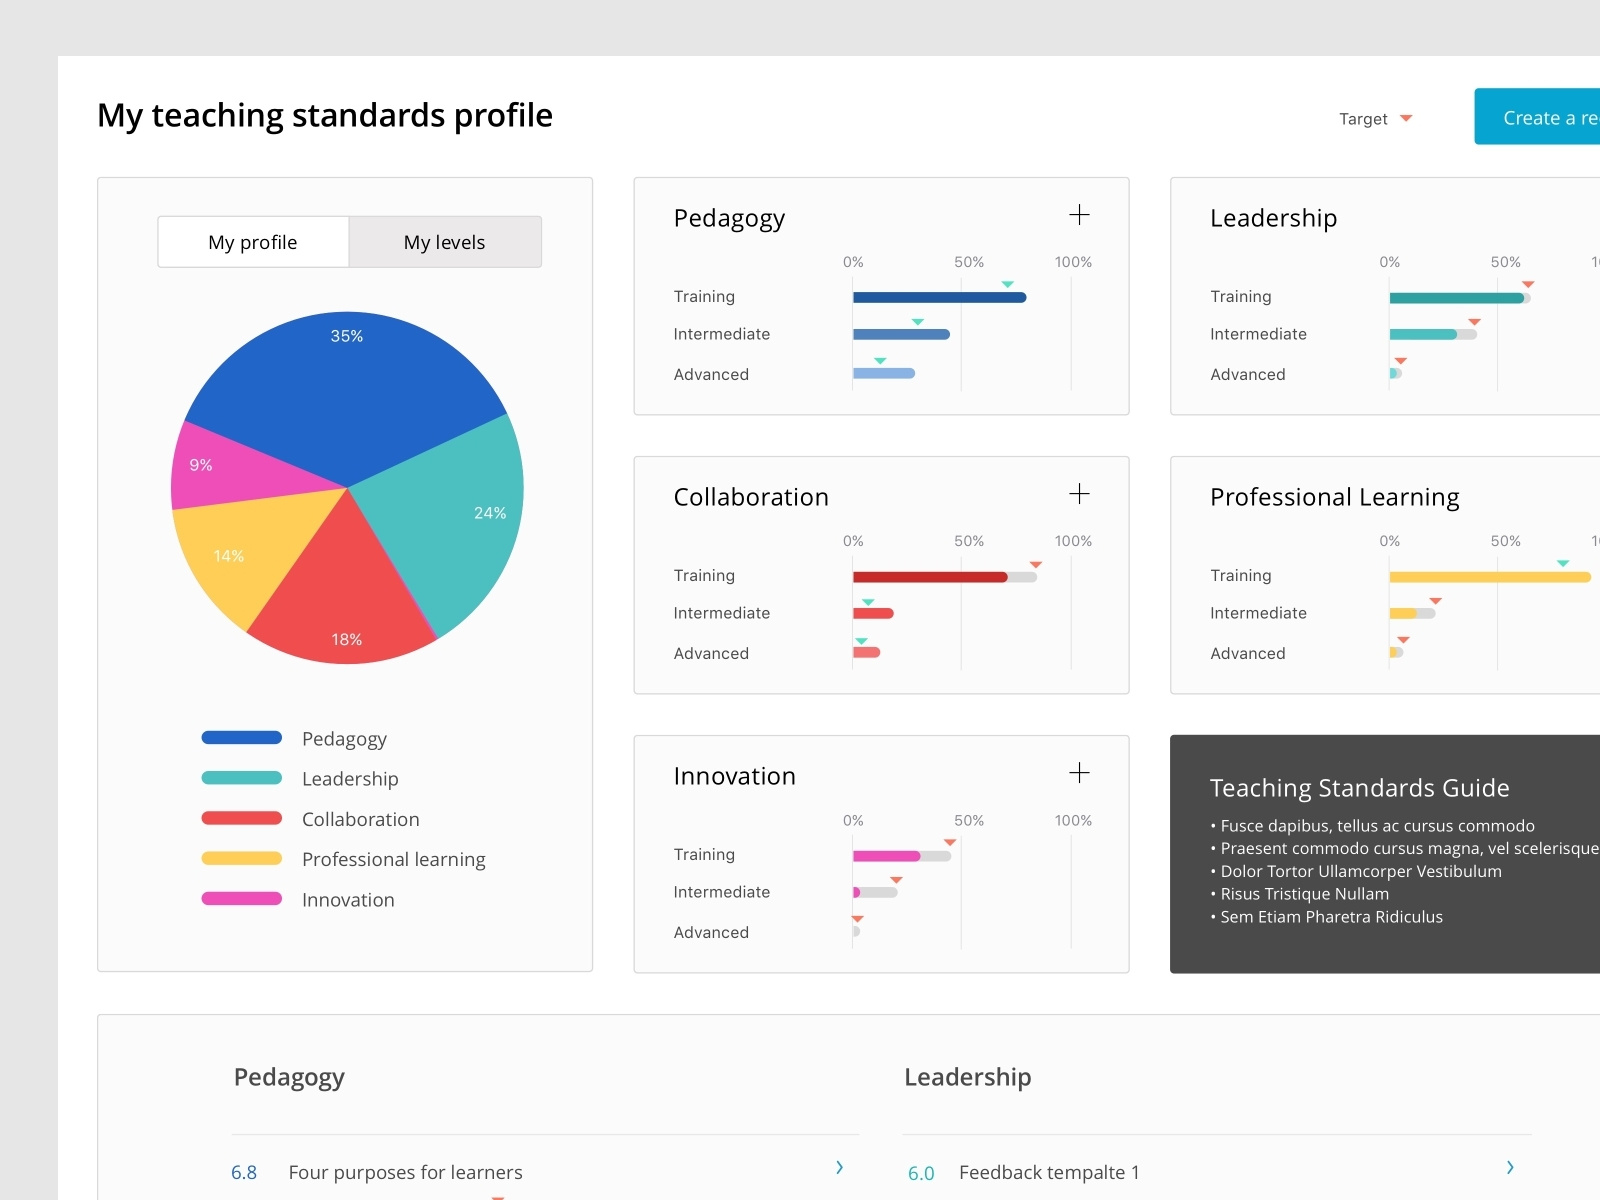Click the plus icon on the Innovation card
This screenshot has width=1600, height=1200.
point(1080,772)
